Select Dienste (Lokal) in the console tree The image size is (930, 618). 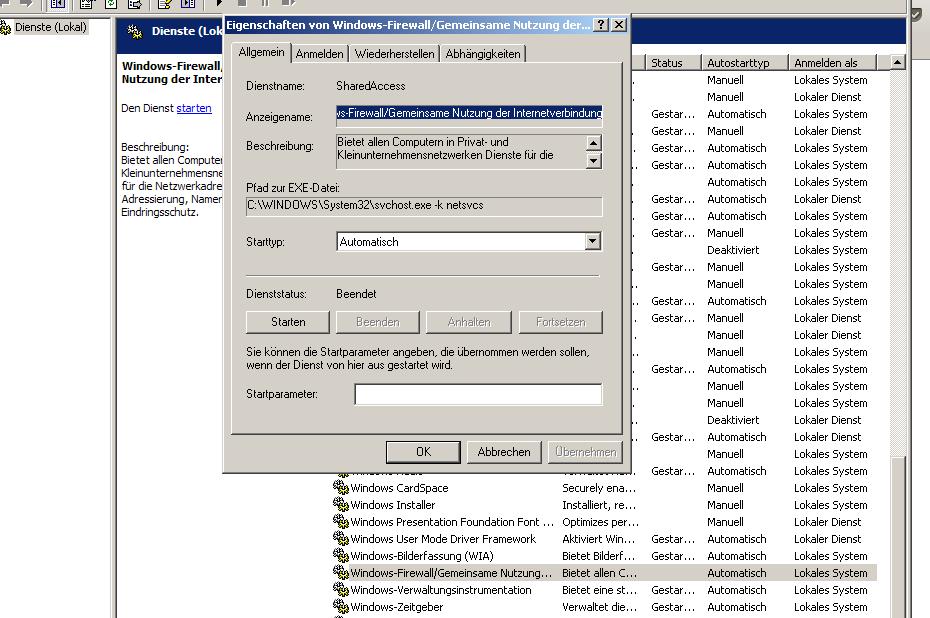[50, 27]
